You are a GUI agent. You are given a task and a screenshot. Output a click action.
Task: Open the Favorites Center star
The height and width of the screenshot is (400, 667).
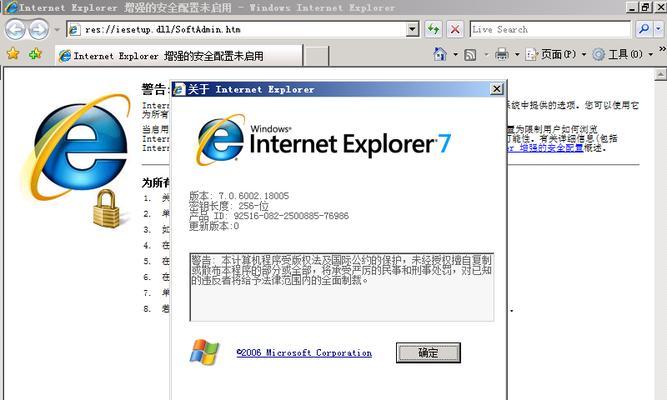(13, 54)
